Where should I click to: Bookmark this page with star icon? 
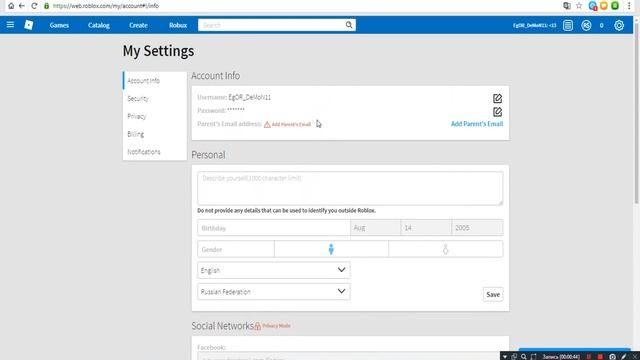coord(579,6)
